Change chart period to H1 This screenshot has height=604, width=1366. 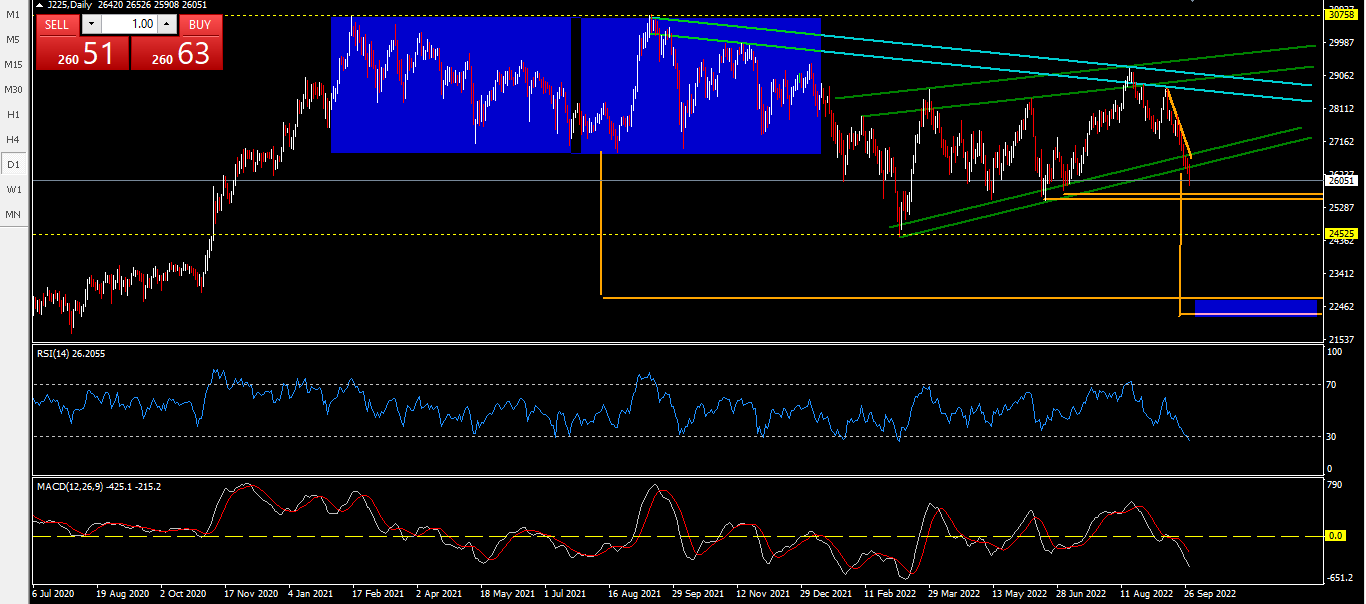click(x=13, y=114)
